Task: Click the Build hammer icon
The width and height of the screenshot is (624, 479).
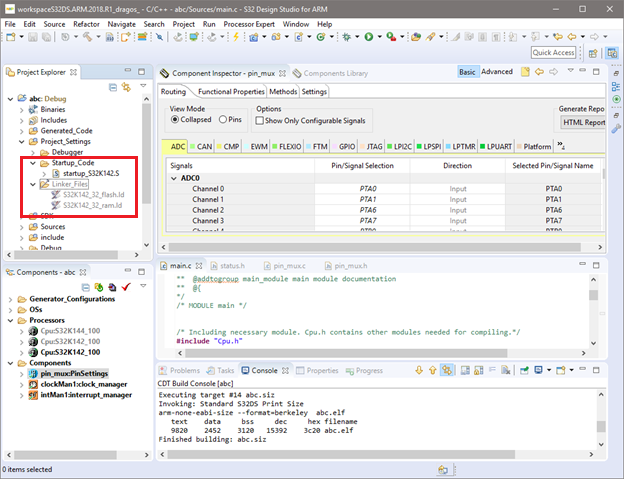Action: [87, 37]
